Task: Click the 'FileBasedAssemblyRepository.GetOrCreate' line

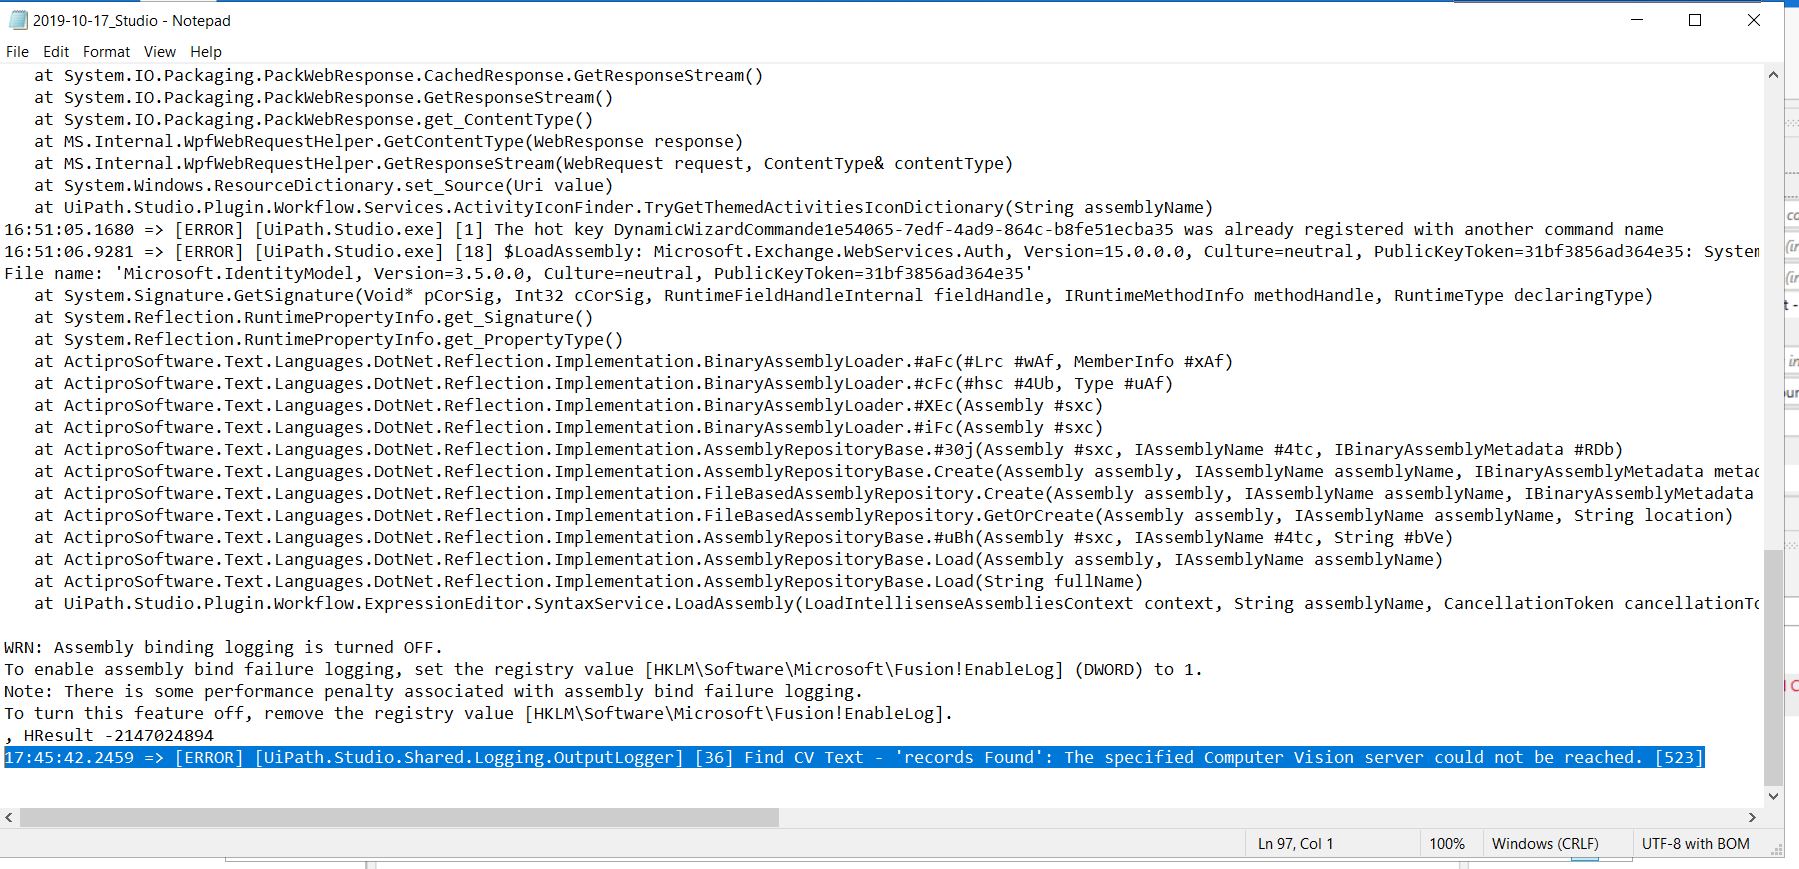Action: click(883, 516)
